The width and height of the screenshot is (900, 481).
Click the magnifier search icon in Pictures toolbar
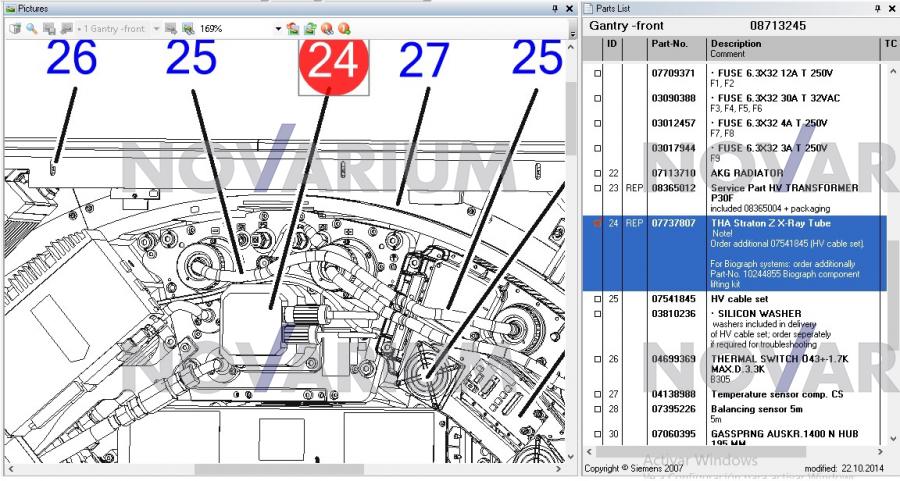click(x=33, y=29)
